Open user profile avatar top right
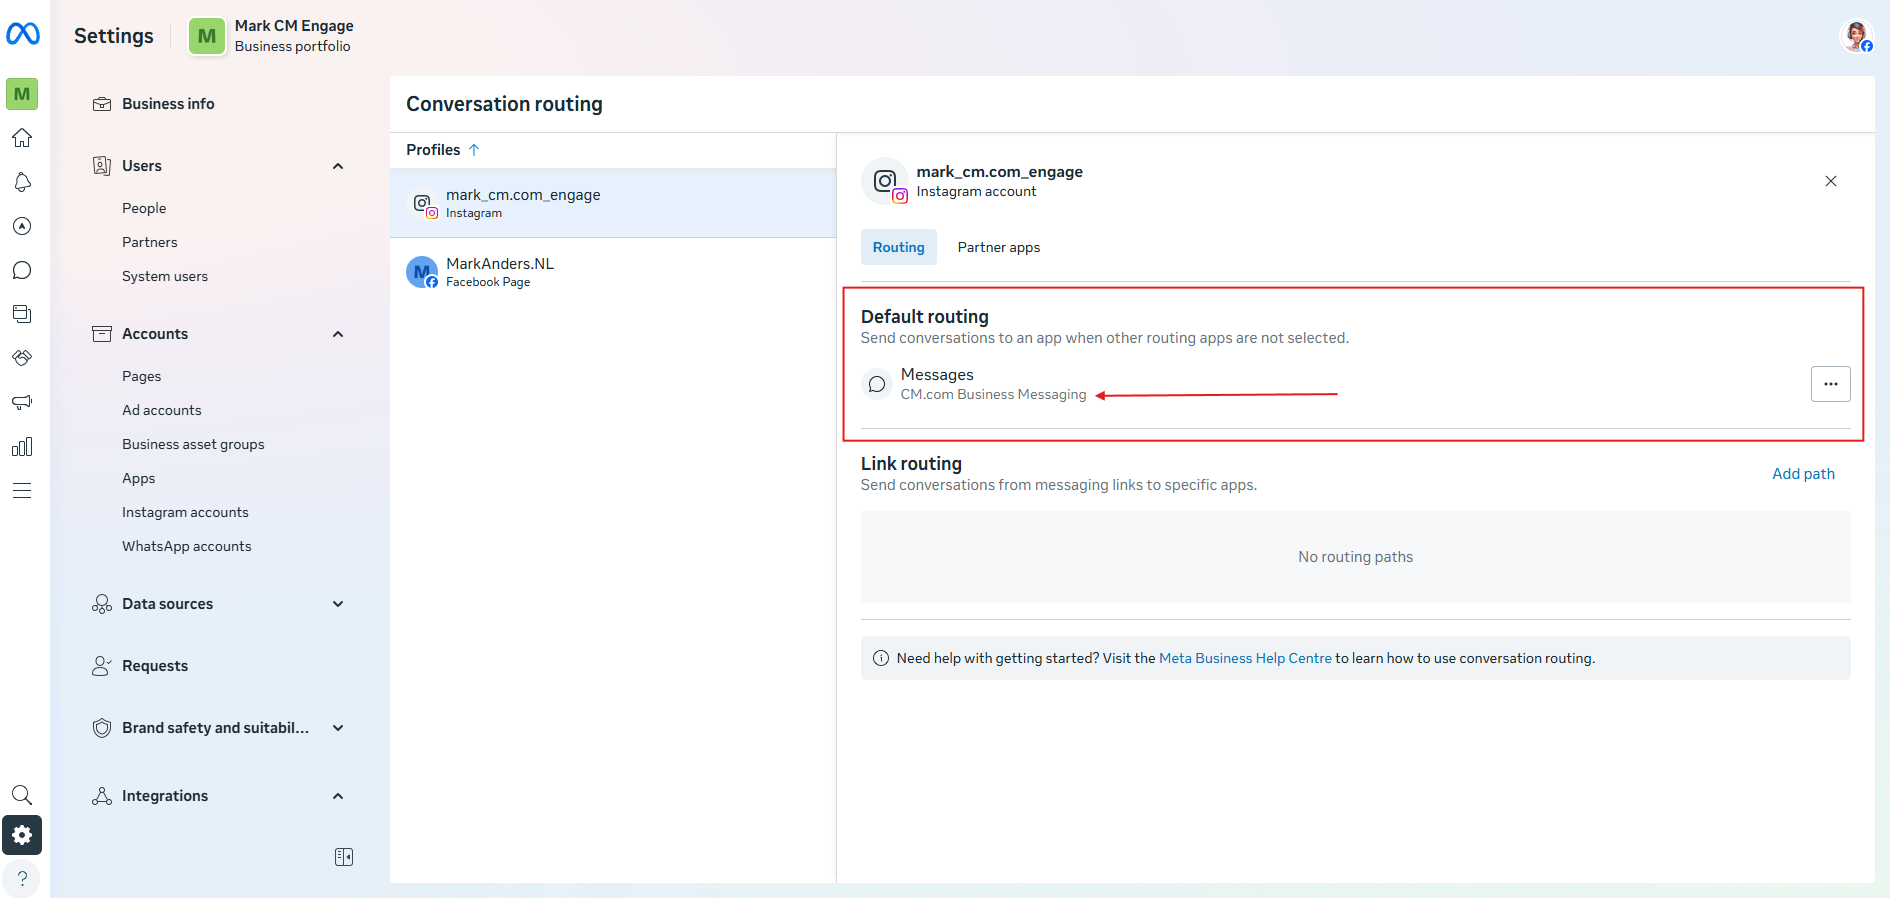The height and width of the screenshot is (898, 1890). point(1857,36)
